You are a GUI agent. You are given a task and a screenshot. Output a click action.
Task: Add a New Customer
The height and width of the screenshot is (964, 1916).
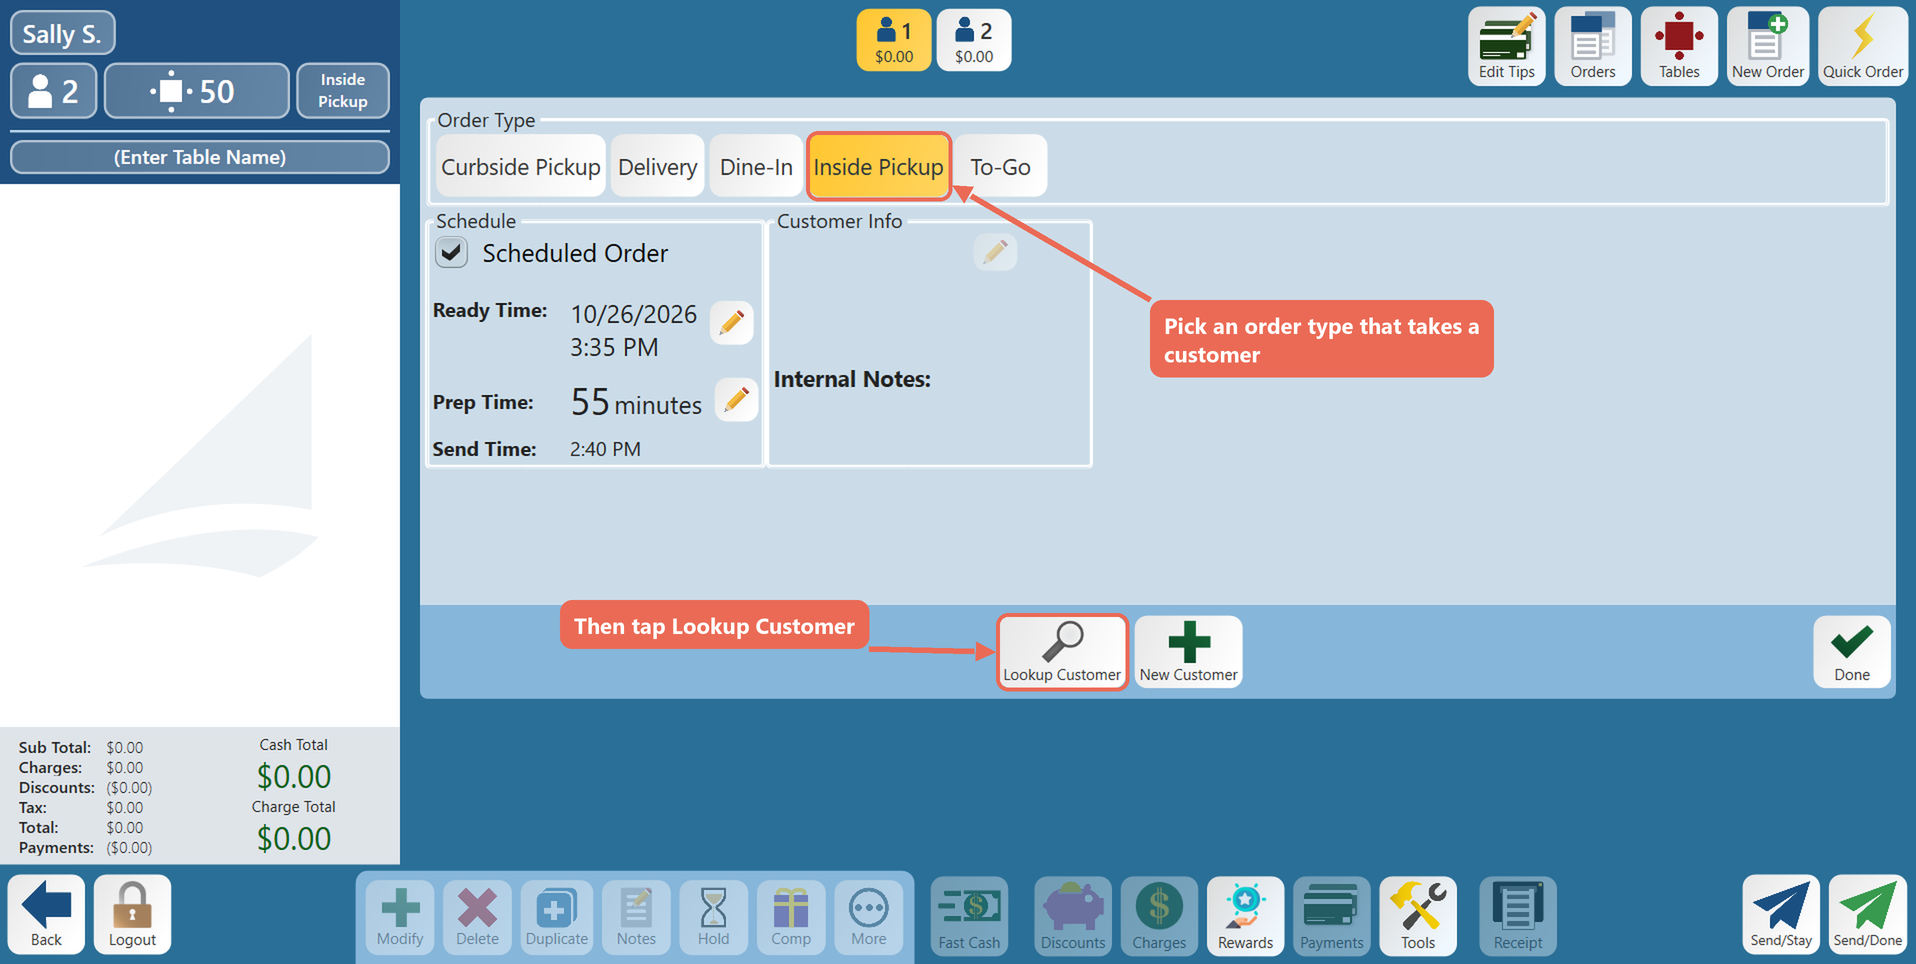click(1188, 651)
